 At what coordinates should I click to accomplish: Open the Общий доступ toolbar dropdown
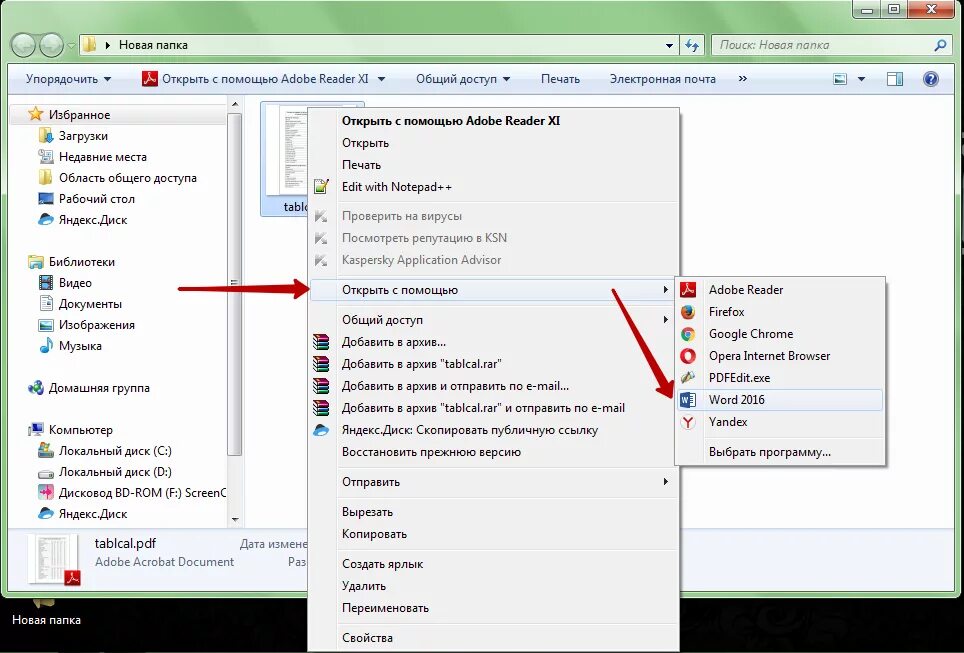(x=463, y=79)
